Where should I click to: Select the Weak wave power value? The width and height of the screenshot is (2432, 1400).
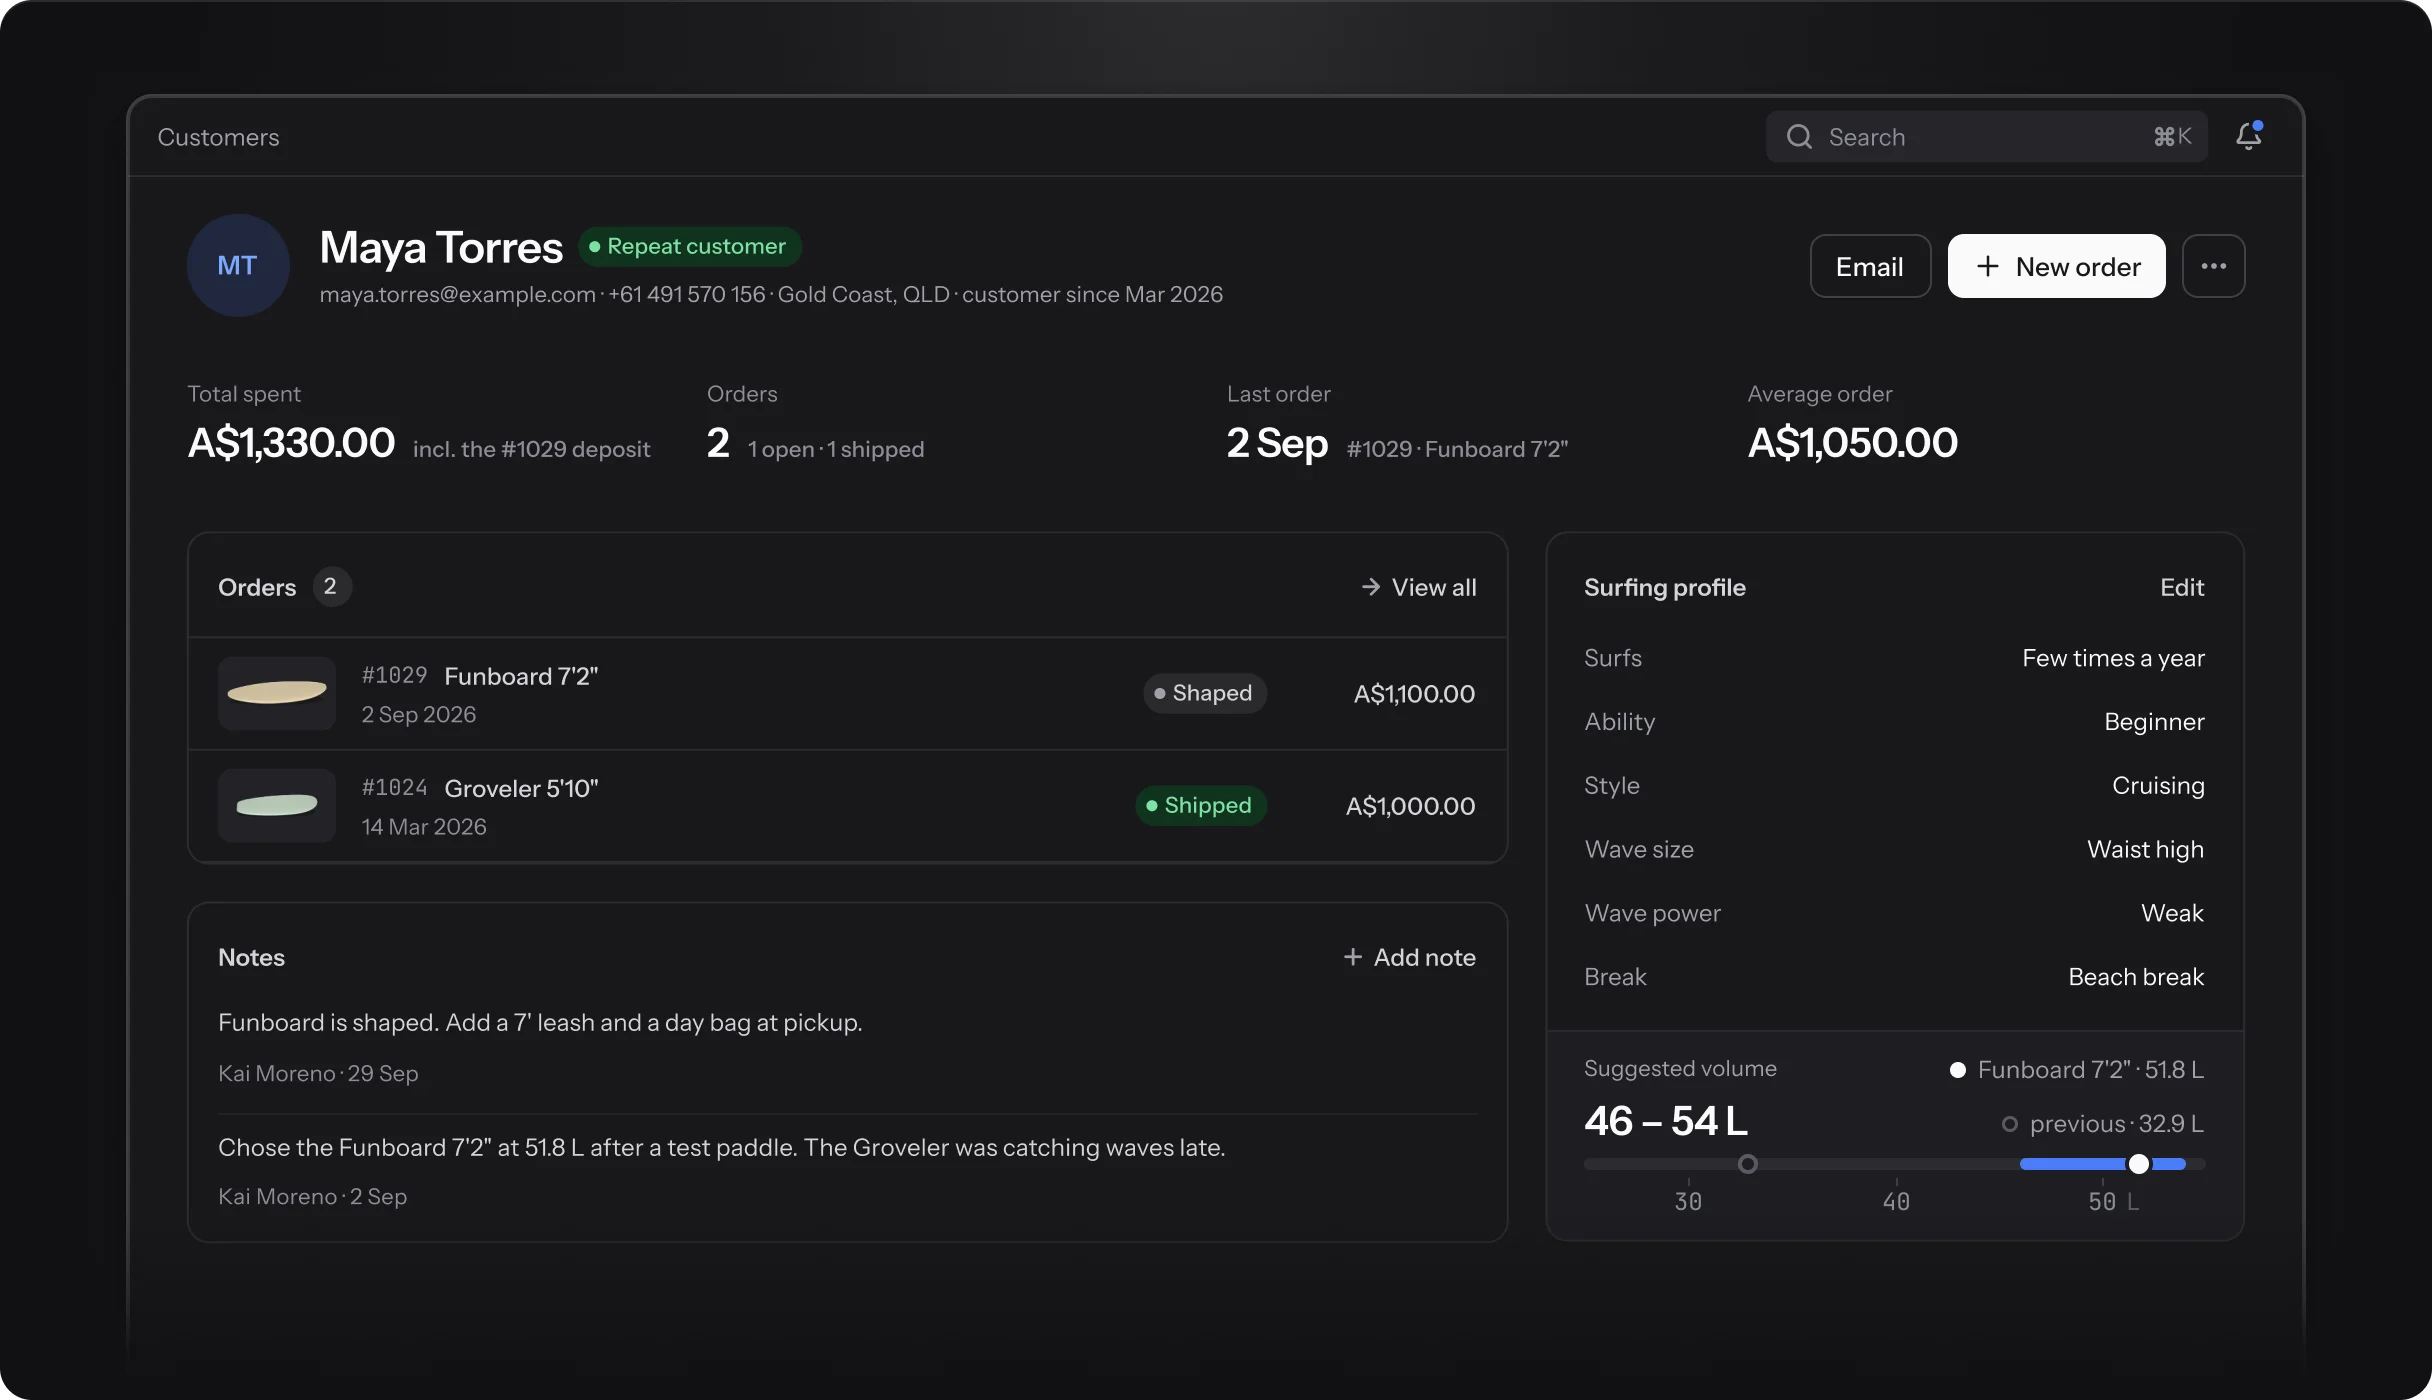click(x=2172, y=913)
